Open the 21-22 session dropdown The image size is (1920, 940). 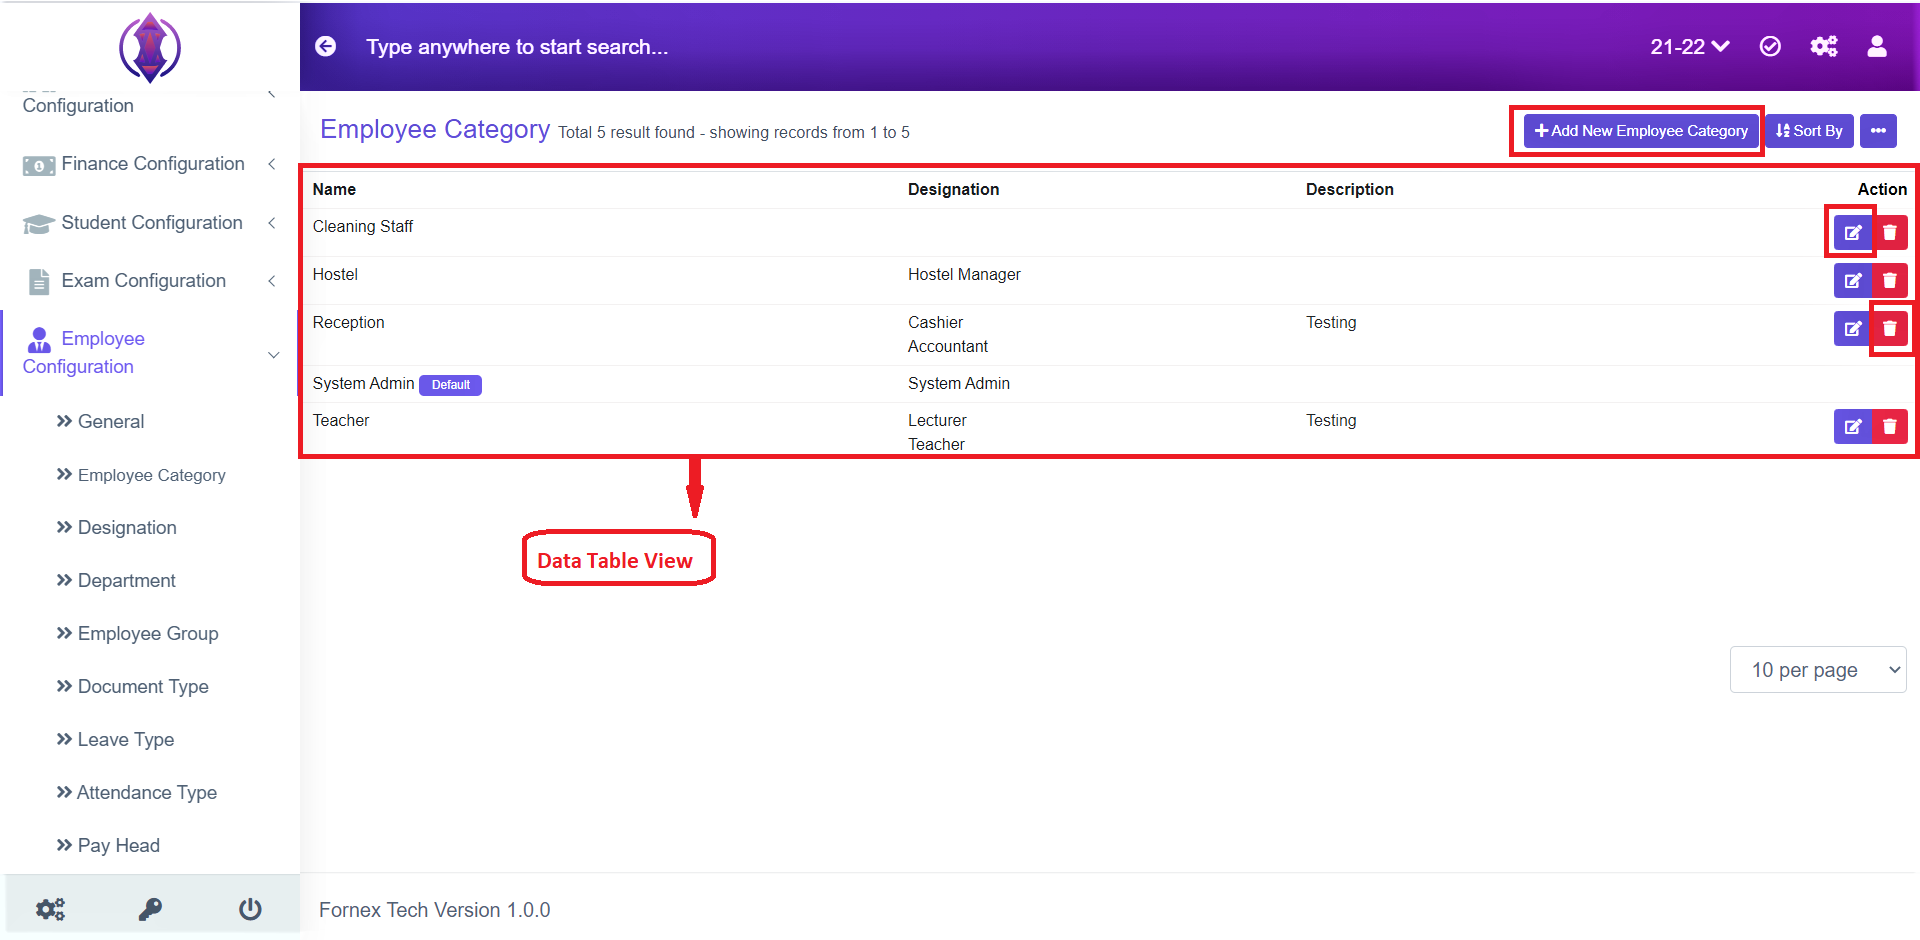point(1689,47)
